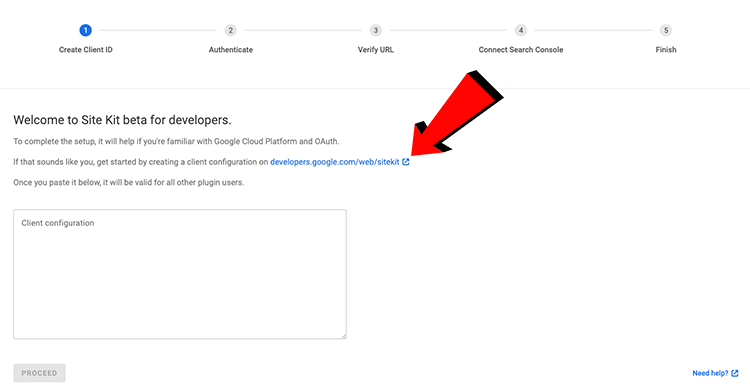Select the Verify URL step label
The height and width of the screenshot is (392, 750).
pos(375,50)
